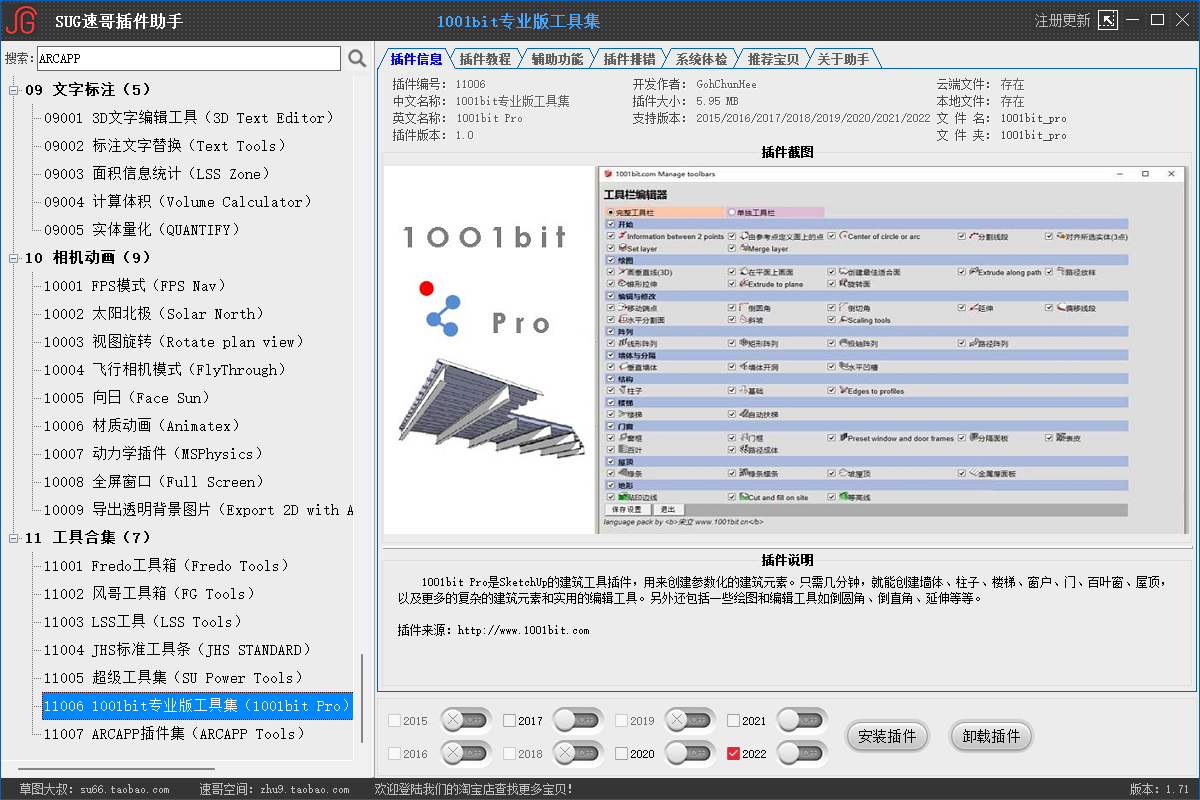Viewport: 1200px width, 800px height.
Task: Tick the 2020 version checkbox
Action: 622,754
